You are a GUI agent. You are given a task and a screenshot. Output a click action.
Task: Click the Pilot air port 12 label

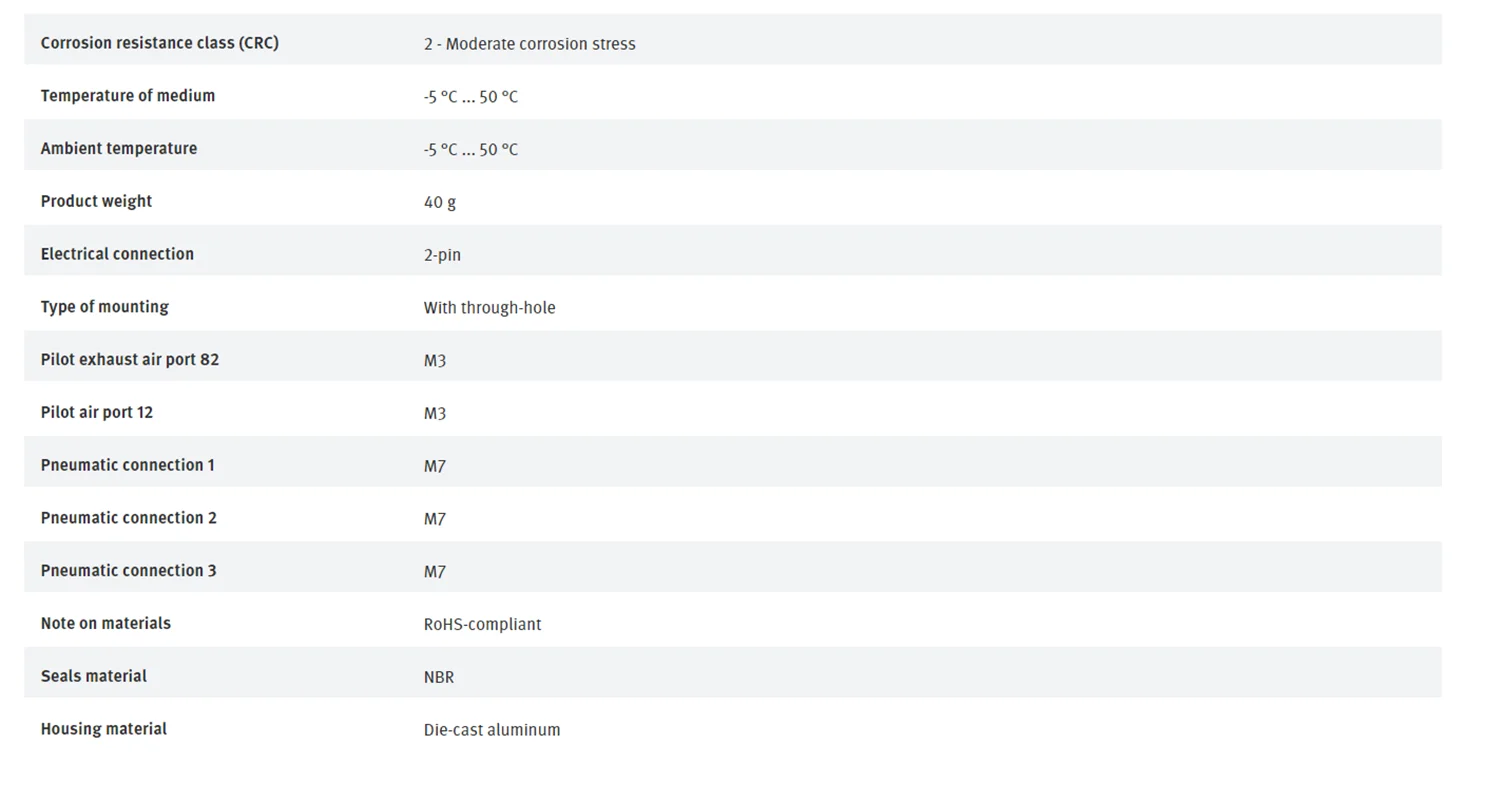point(96,413)
